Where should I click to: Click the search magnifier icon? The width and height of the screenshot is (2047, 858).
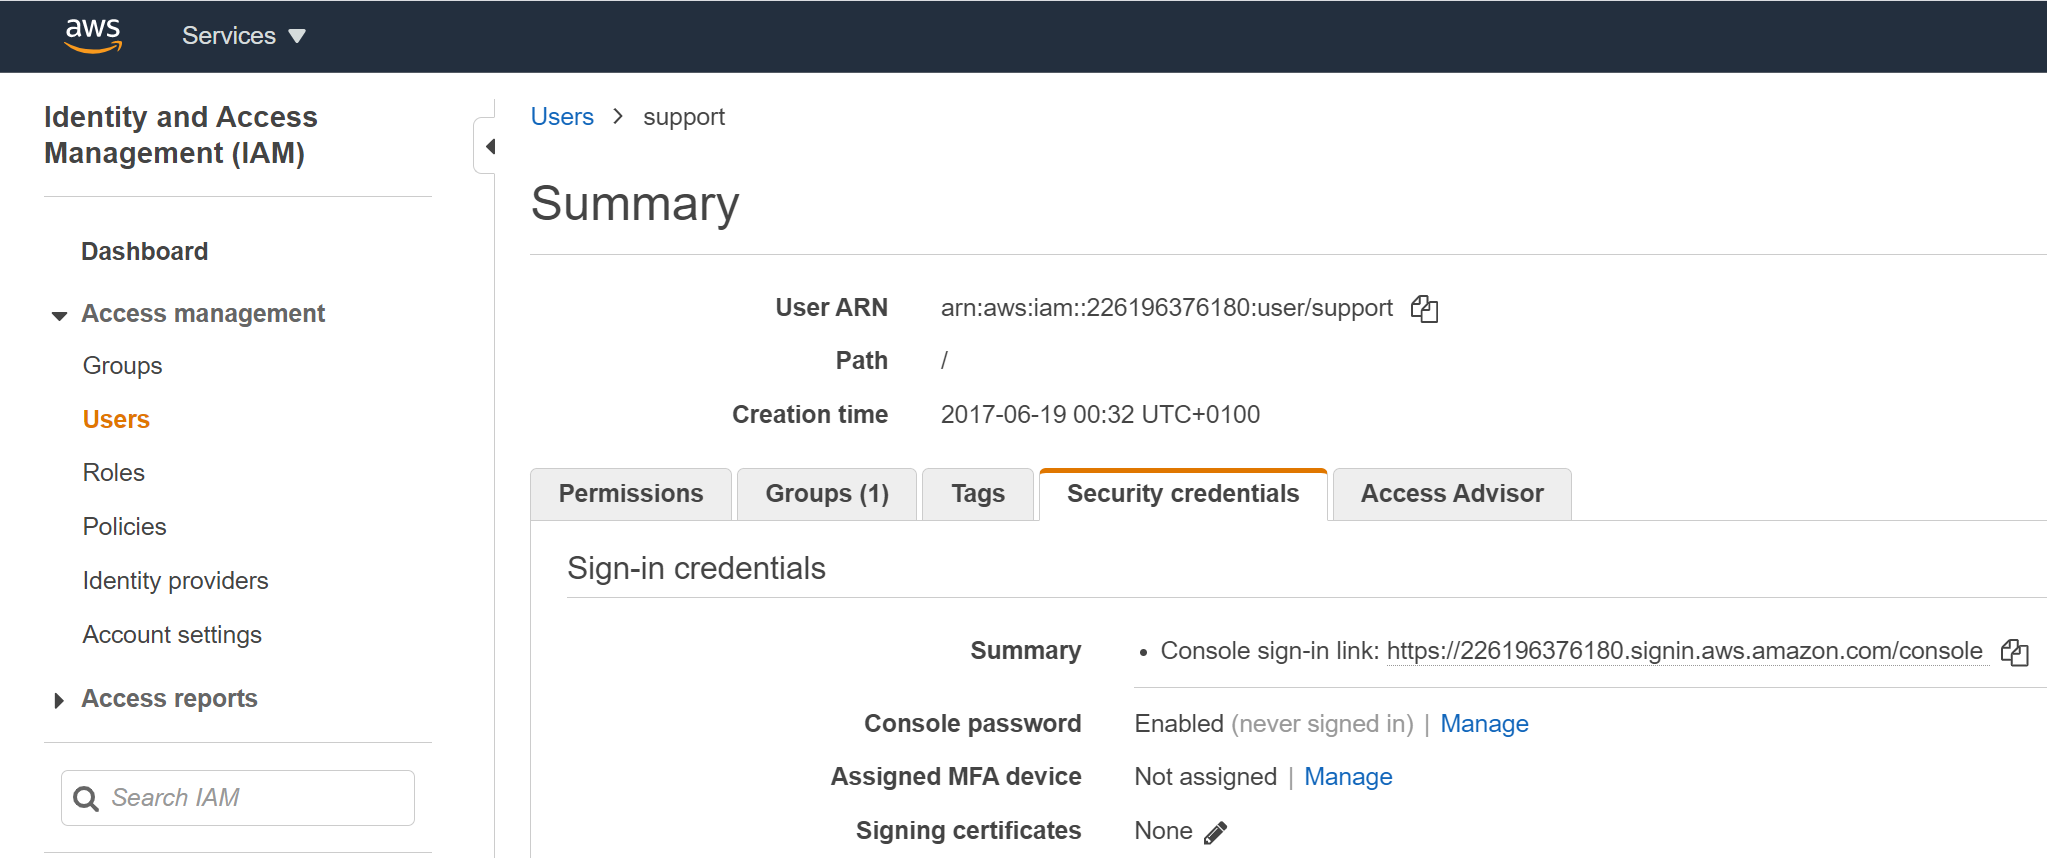[87, 799]
